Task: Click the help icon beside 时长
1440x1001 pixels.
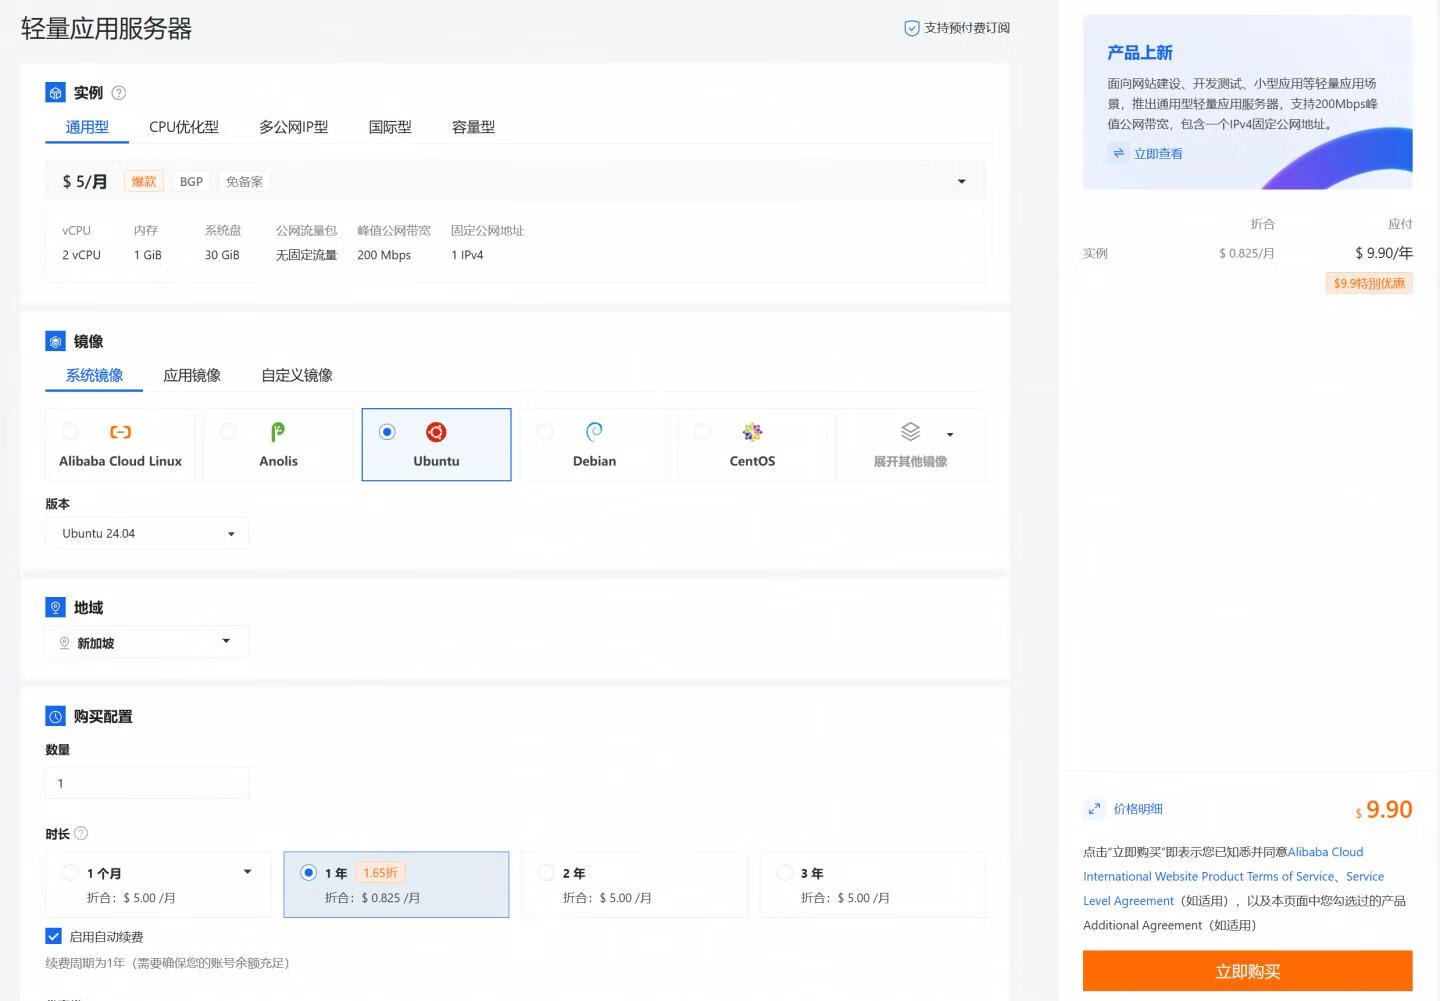Action: pos(81,834)
